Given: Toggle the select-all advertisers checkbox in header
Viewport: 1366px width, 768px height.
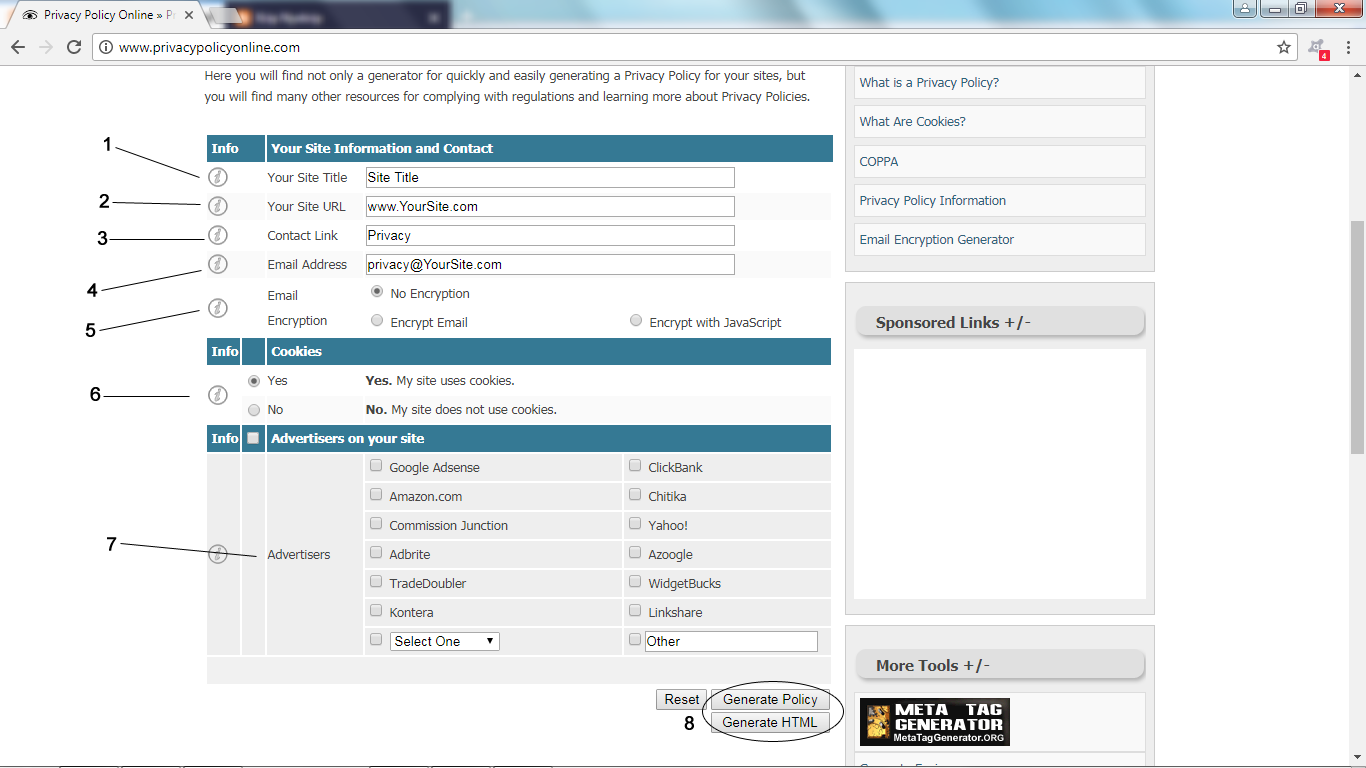Looking at the screenshot, I should coord(253,438).
